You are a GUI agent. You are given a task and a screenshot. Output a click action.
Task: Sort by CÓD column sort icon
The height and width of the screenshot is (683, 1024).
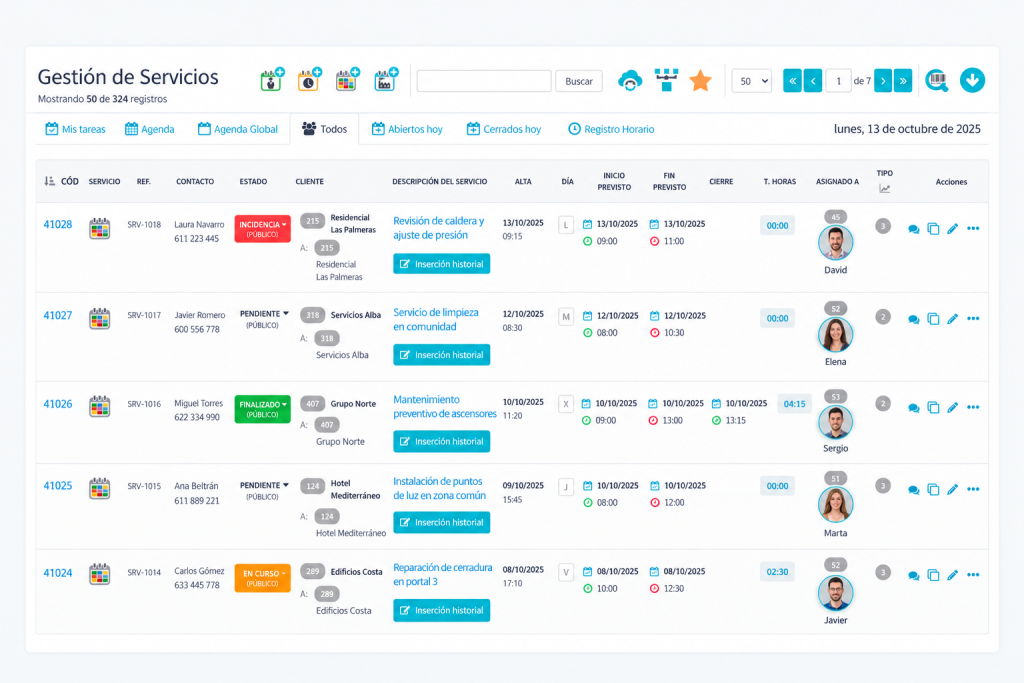pyautogui.click(x=50, y=181)
